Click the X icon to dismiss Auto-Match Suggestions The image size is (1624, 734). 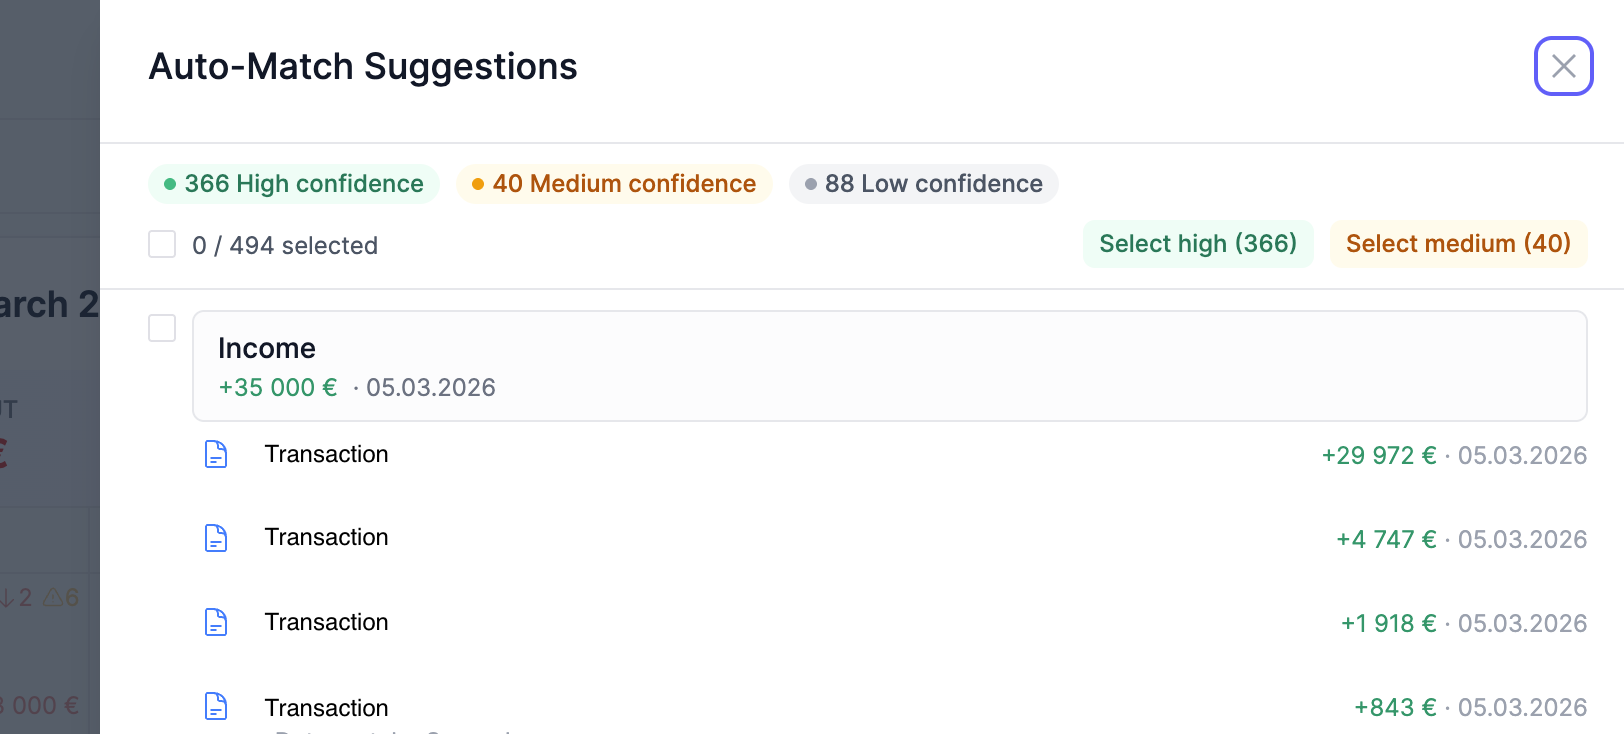[x=1563, y=66]
